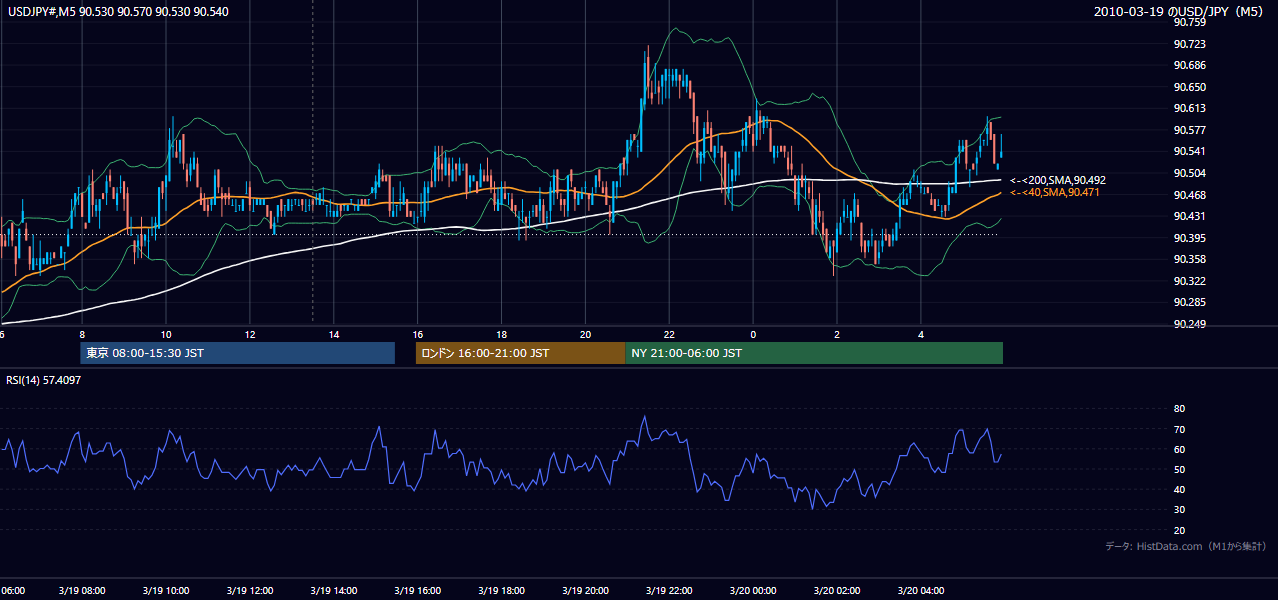The width and height of the screenshot is (1278, 600).
Task: Click the 3/19 22:00 bottom time label
Action: 670,590
